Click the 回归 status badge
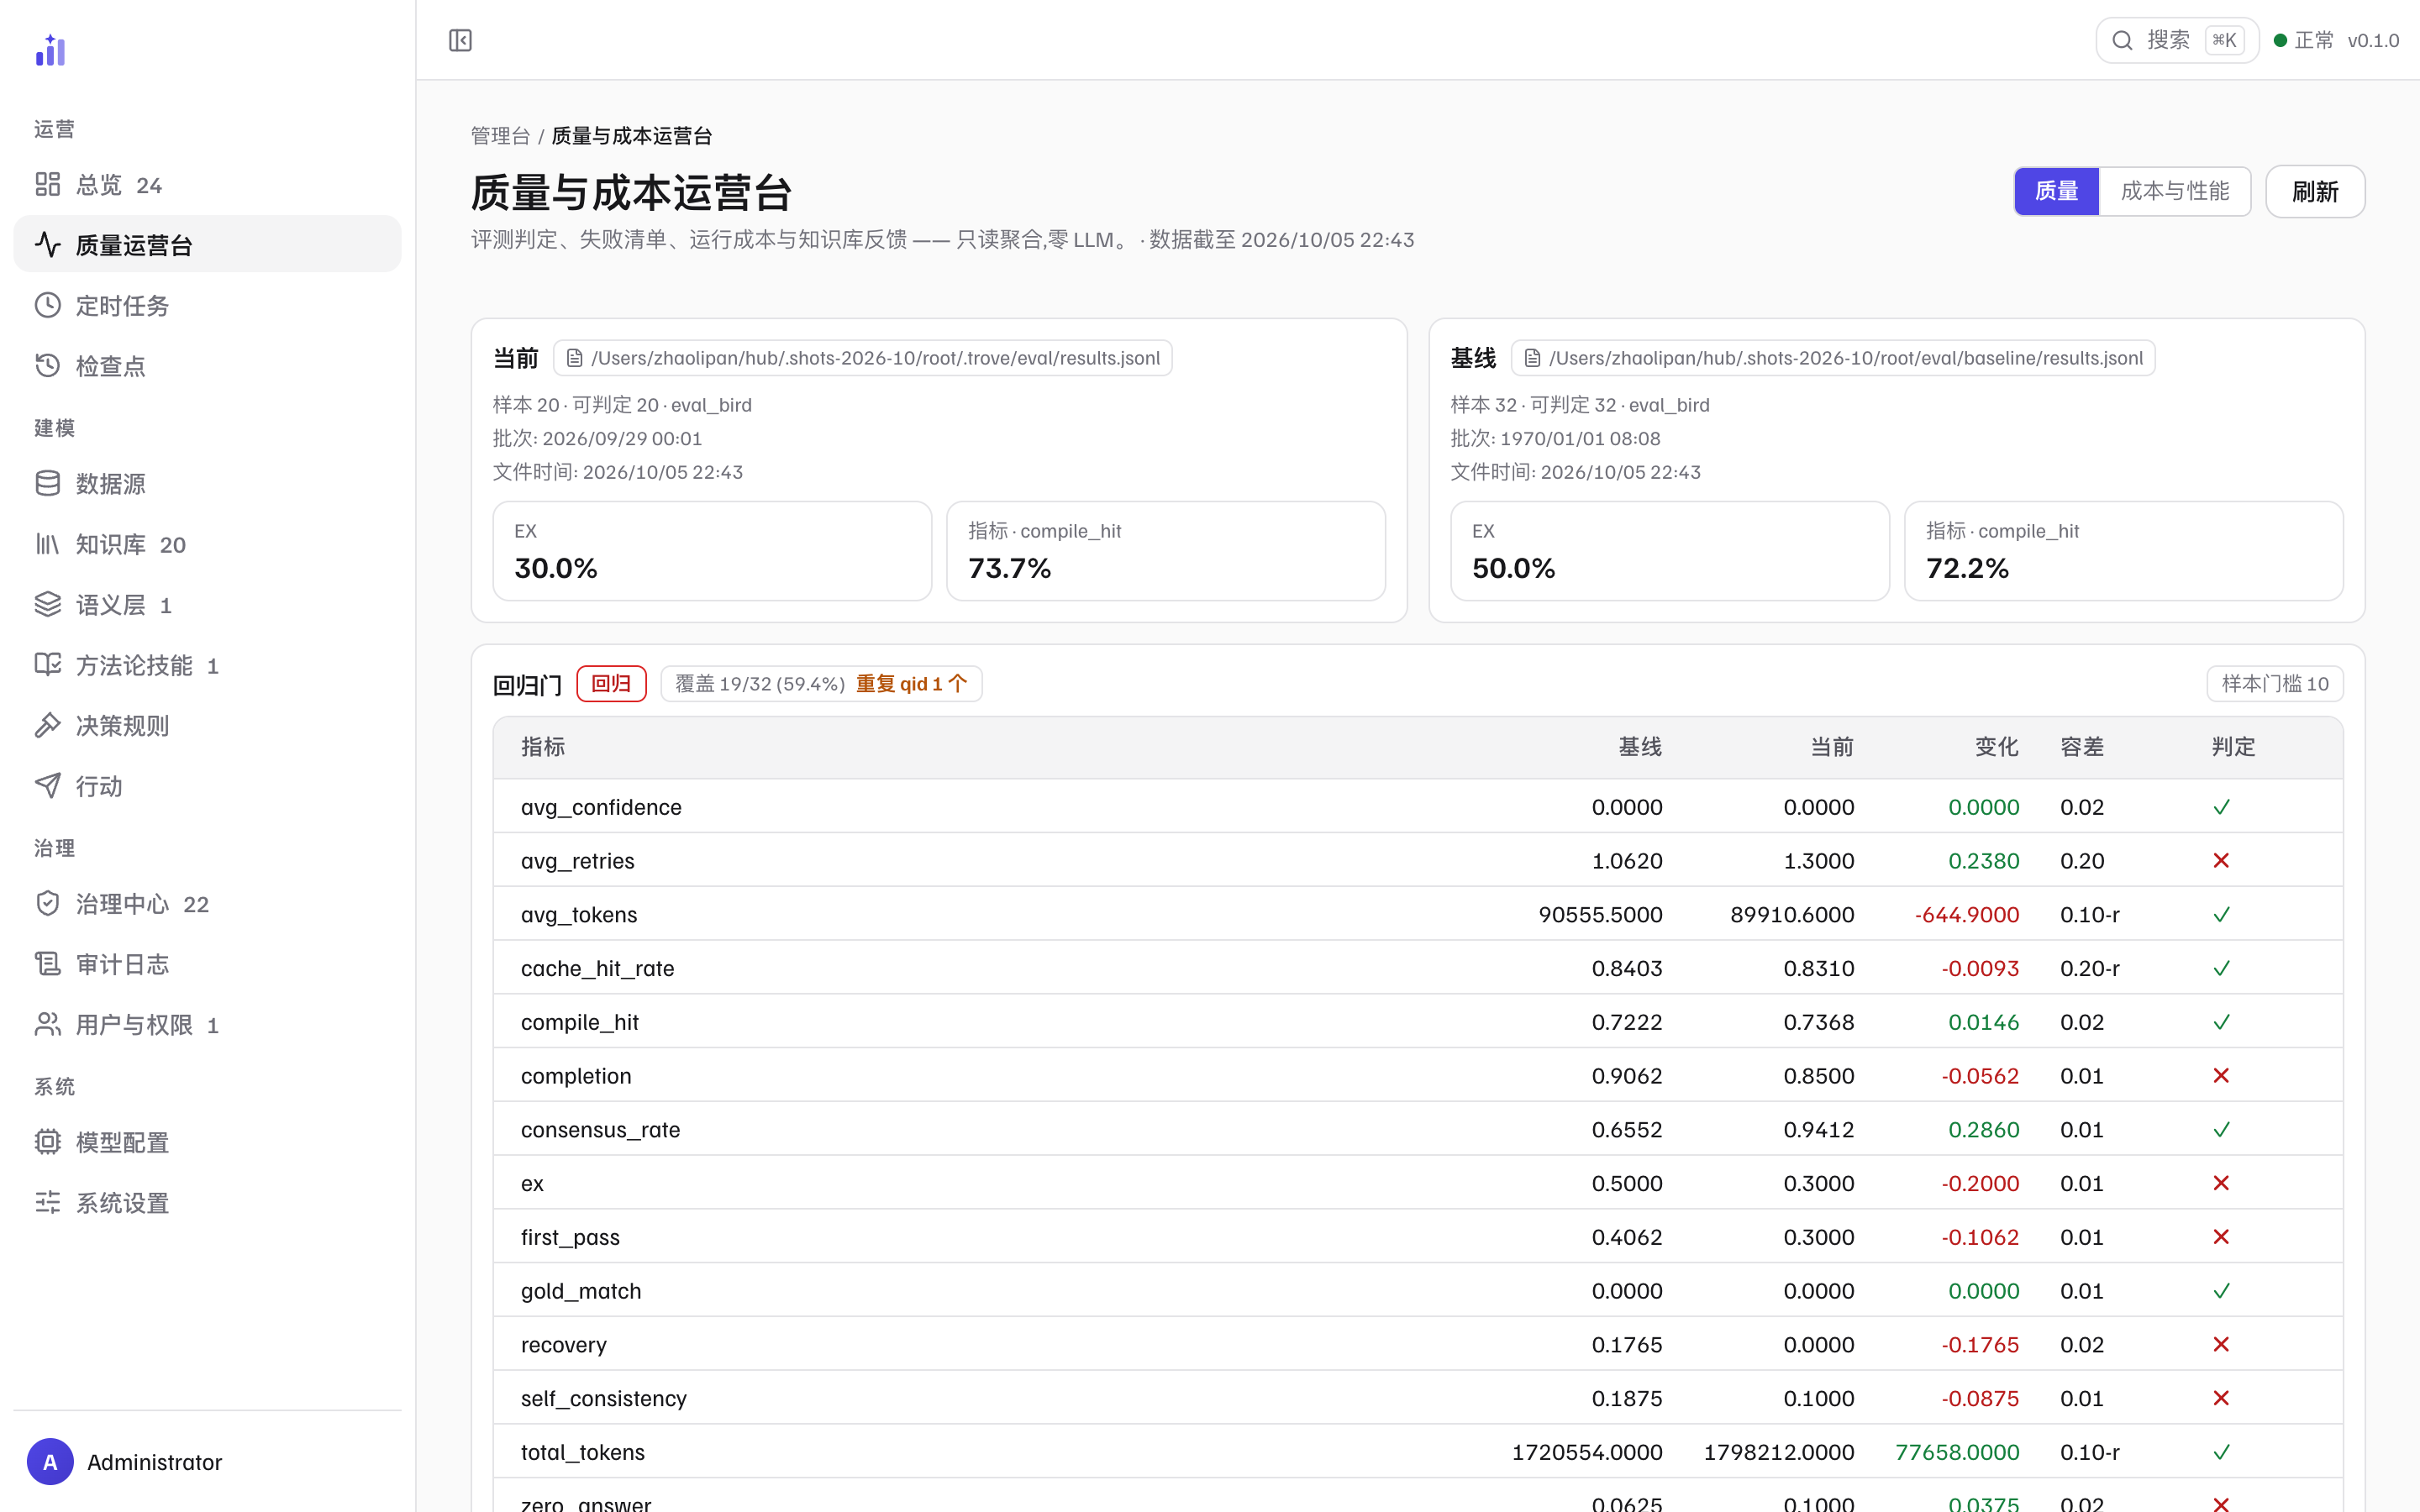Image resolution: width=2420 pixels, height=1512 pixels. (x=611, y=684)
